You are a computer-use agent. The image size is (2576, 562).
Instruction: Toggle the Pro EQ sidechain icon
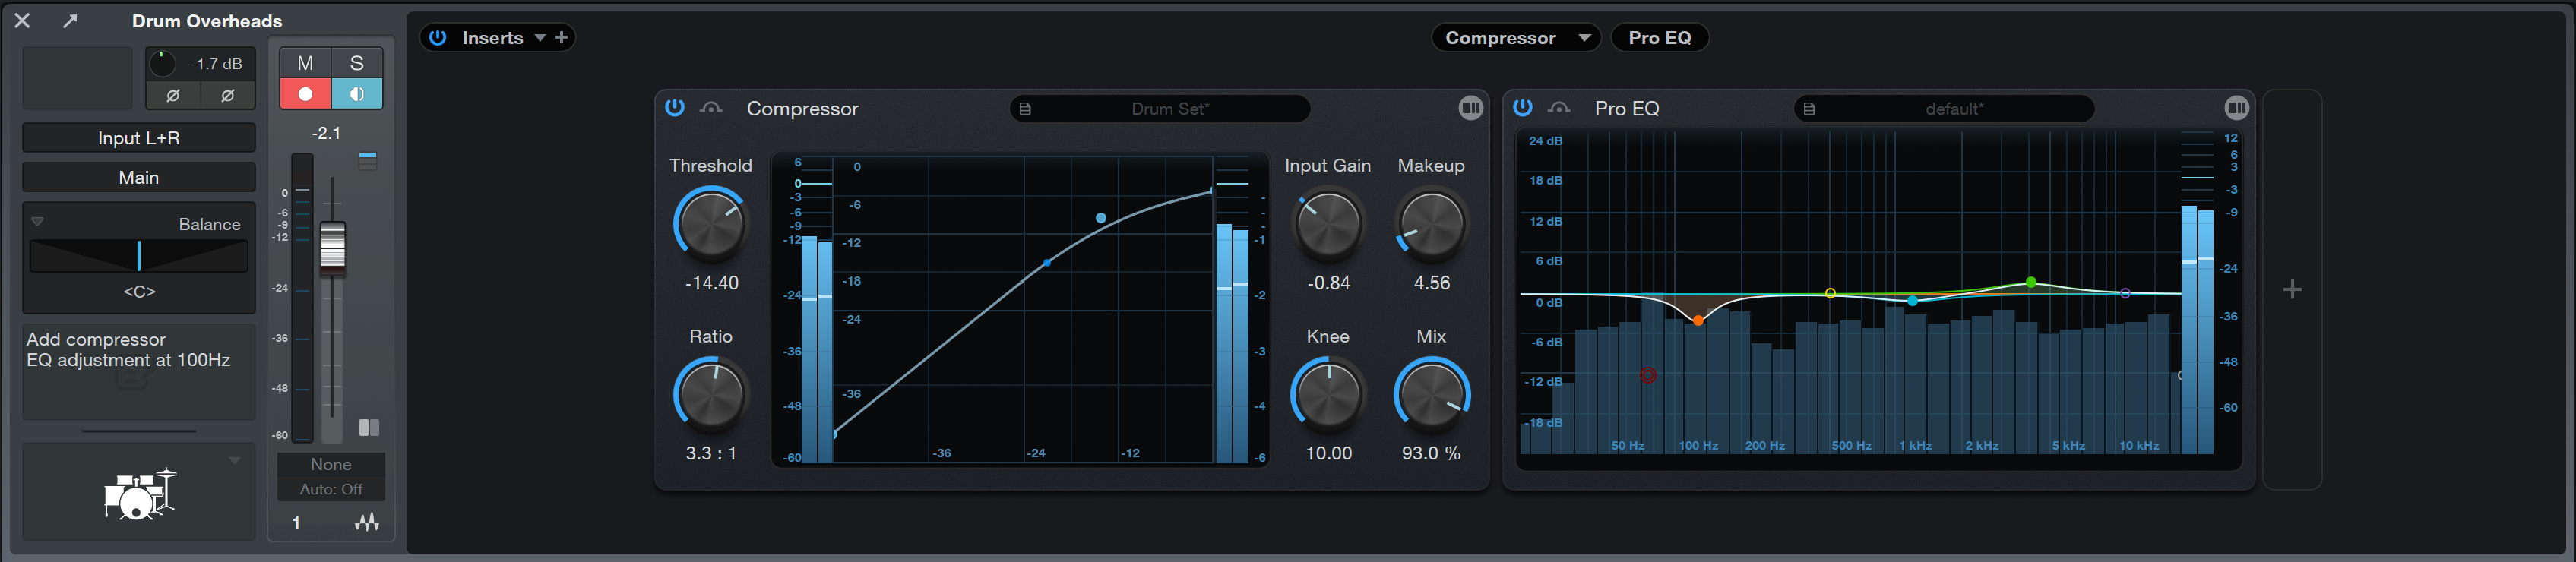tap(1559, 108)
